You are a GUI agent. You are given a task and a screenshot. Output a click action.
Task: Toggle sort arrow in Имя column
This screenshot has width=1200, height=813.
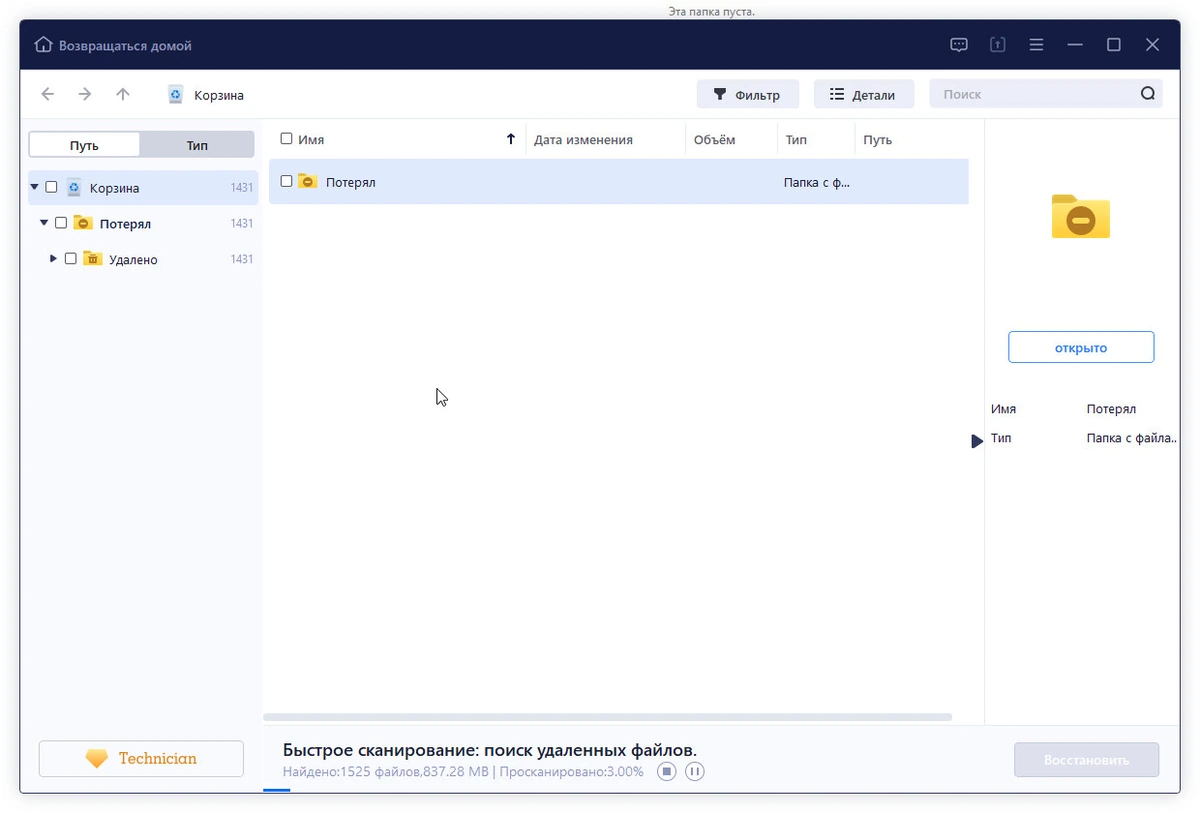[511, 140]
